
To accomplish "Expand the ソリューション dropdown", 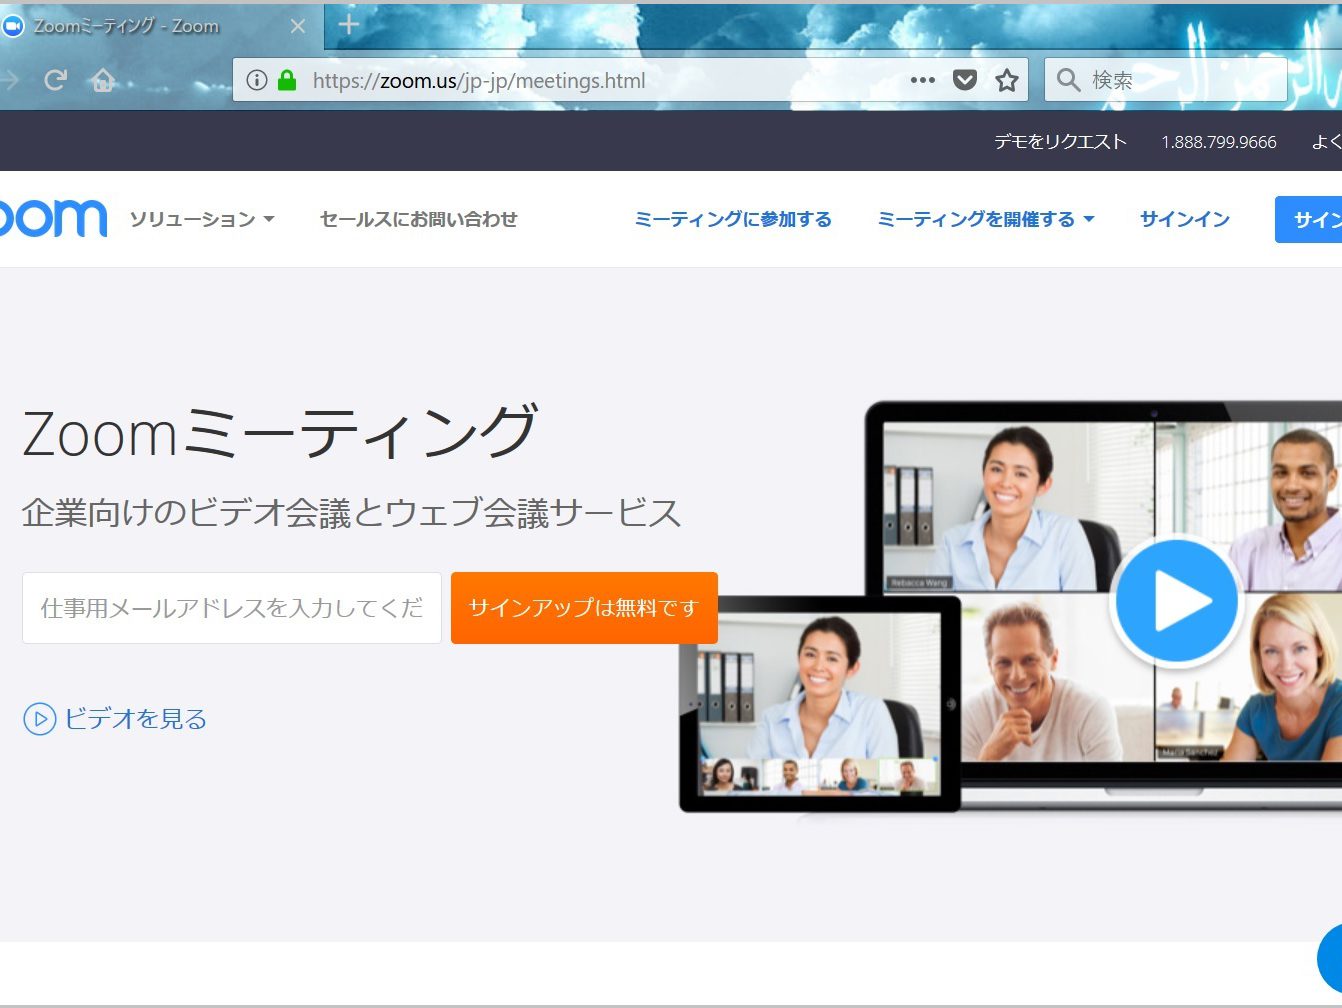I will 201,219.
